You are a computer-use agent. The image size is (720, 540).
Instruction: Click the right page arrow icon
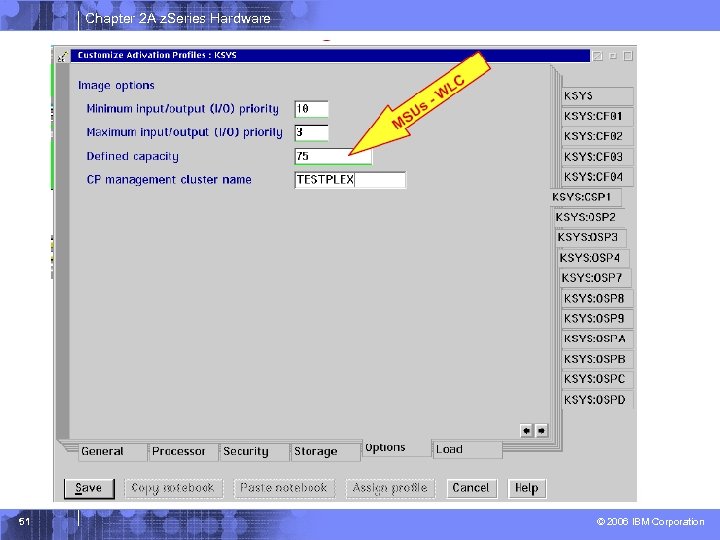541,431
